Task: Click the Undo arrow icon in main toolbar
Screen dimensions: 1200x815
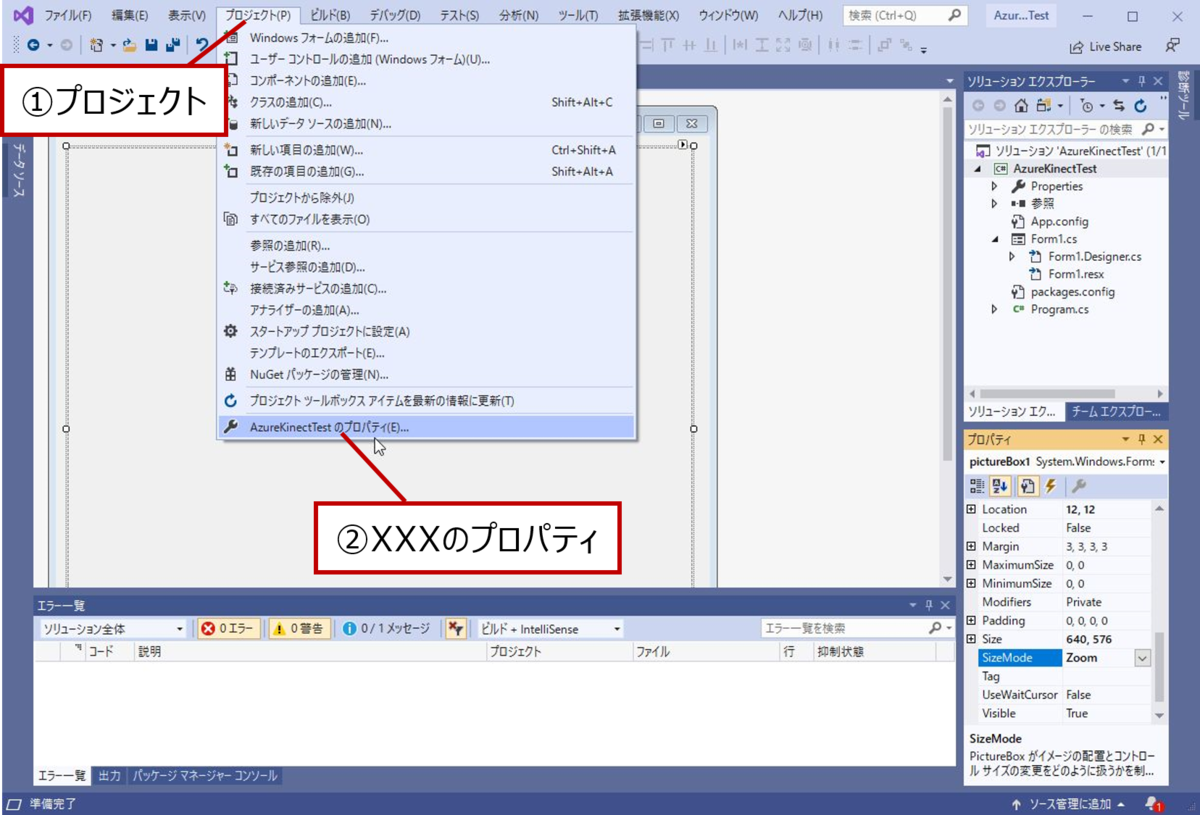Action: pos(202,45)
